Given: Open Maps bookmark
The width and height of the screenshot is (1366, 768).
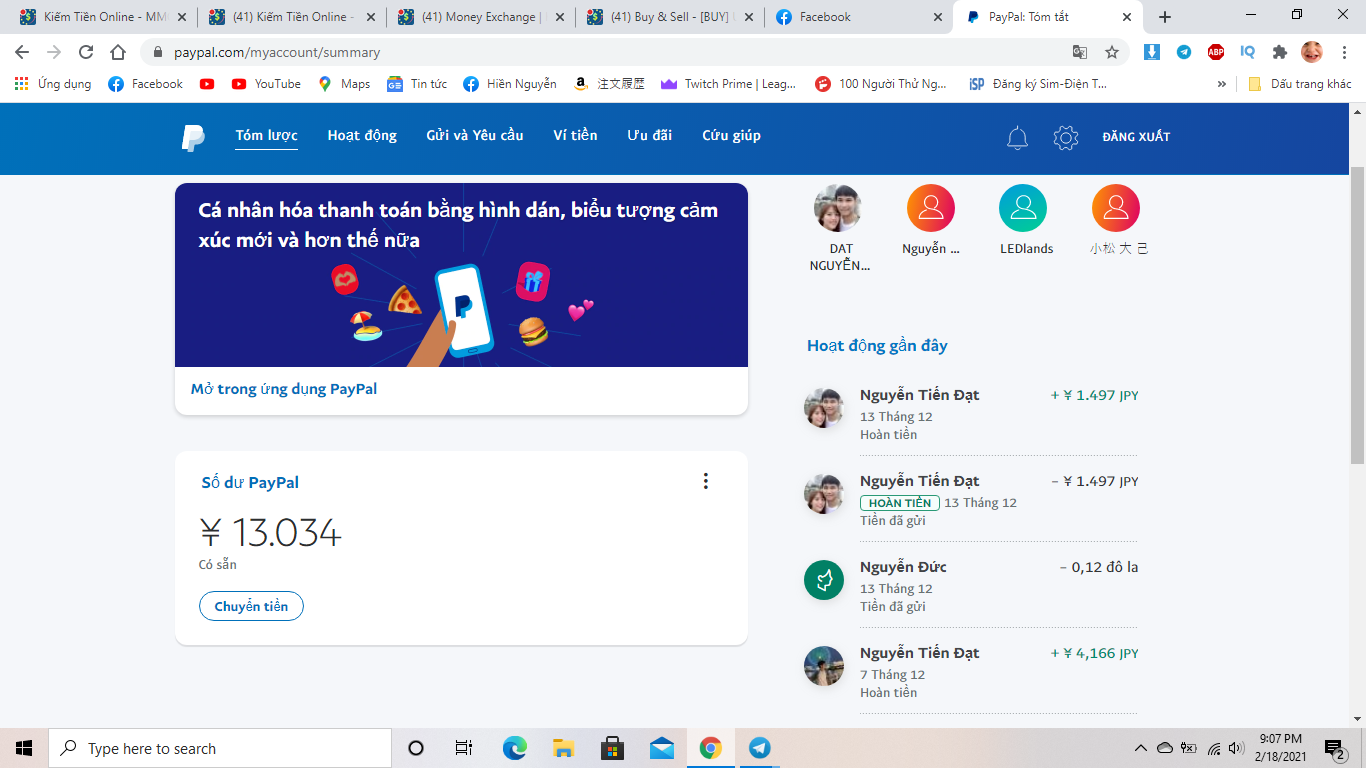Looking at the screenshot, I should point(344,84).
